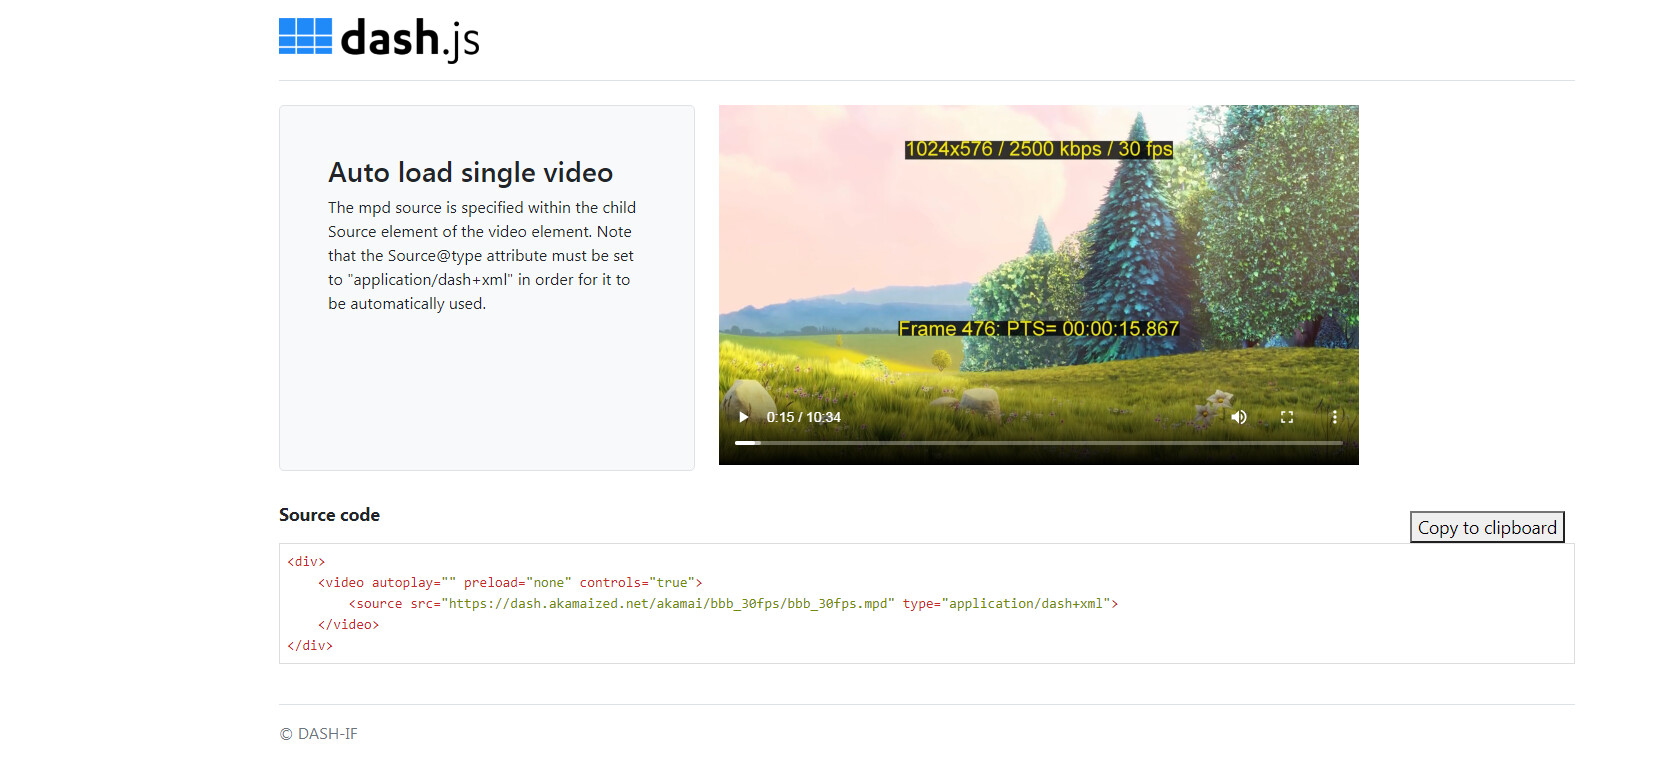Click the description paragraph about mpd source
Image resolution: width=1666 pixels, height=773 pixels.
click(x=482, y=256)
